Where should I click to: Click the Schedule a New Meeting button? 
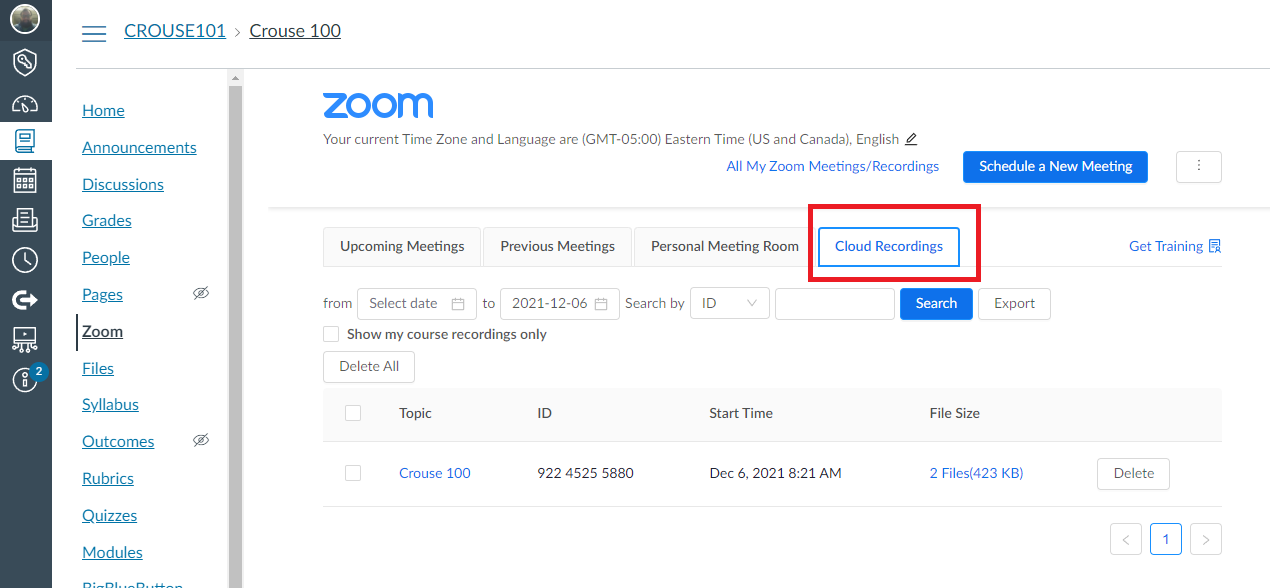click(x=1055, y=167)
